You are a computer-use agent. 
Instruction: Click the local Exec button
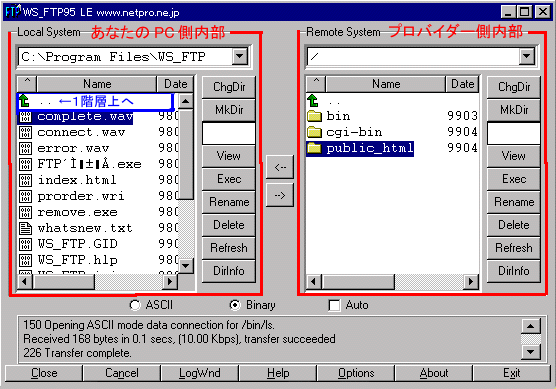click(229, 179)
